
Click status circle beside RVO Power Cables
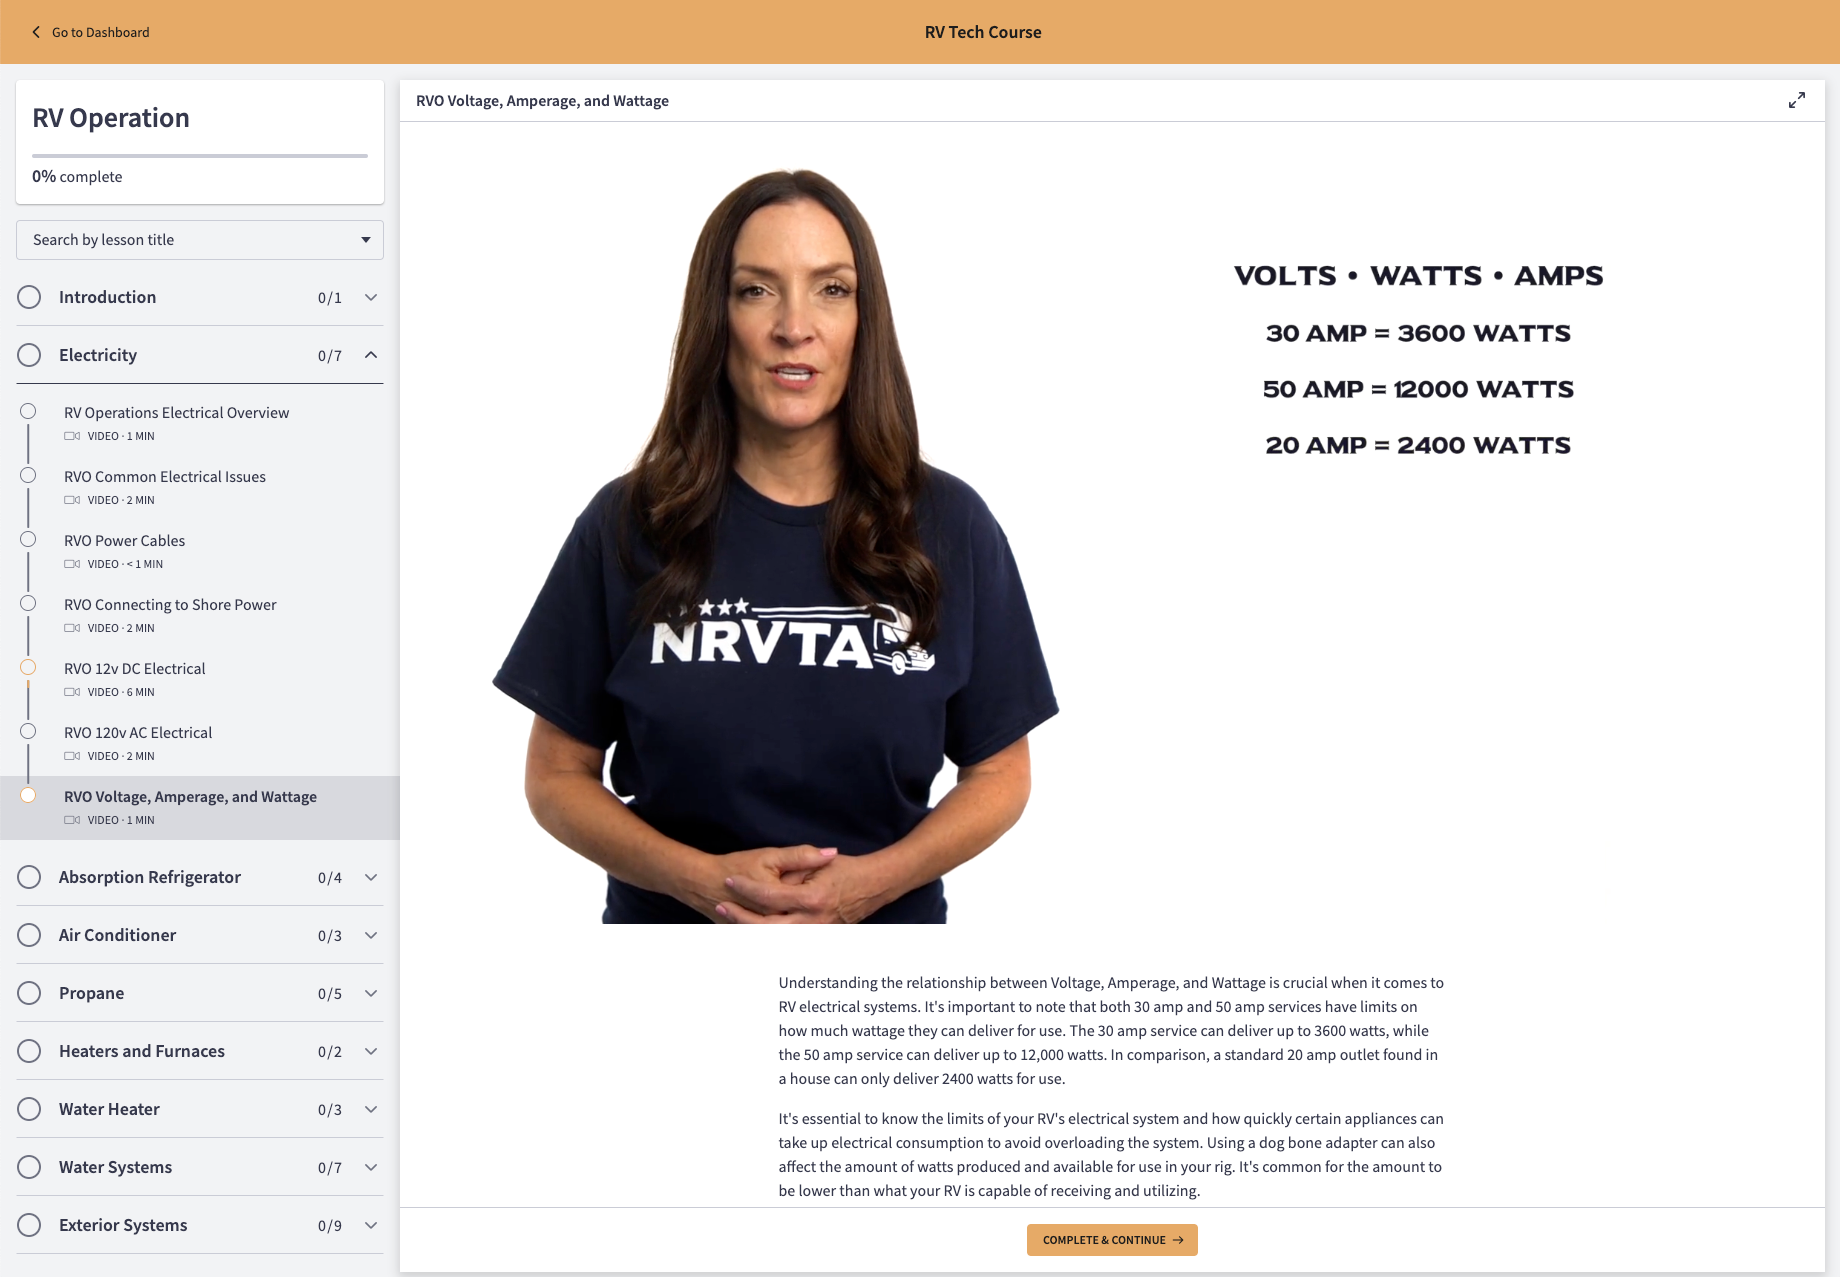[x=28, y=539]
